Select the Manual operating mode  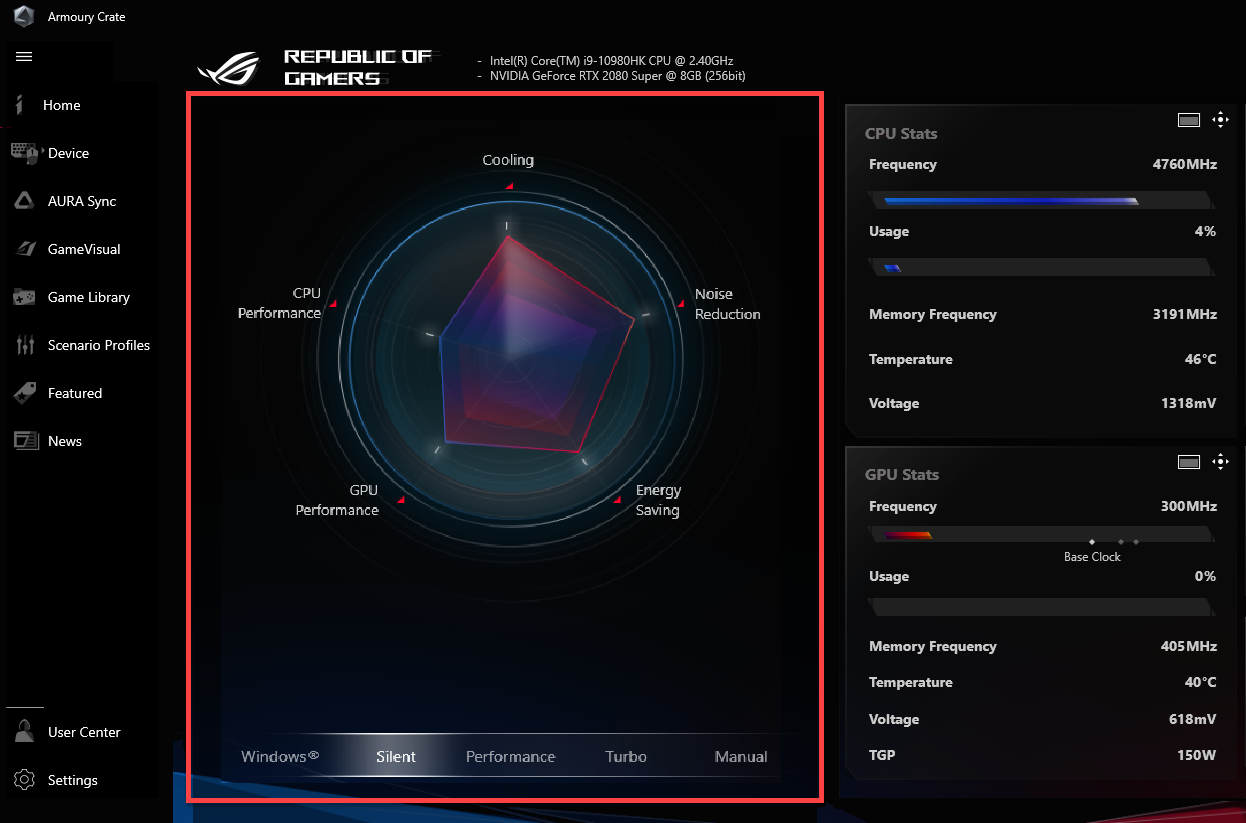coord(741,757)
